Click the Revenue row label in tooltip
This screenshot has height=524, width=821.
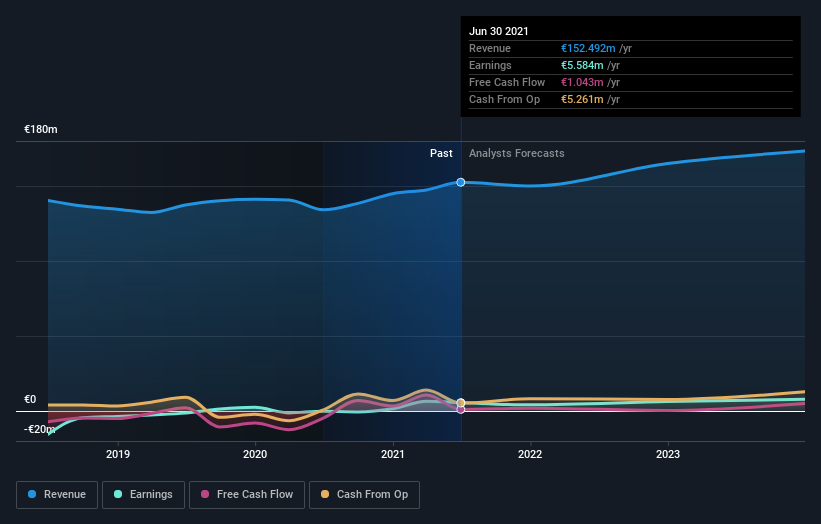[x=490, y=48]
